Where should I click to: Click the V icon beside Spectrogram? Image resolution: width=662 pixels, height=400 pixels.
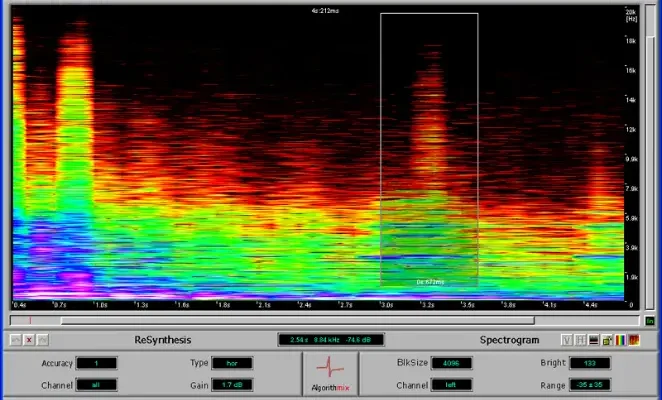[567, 340]
